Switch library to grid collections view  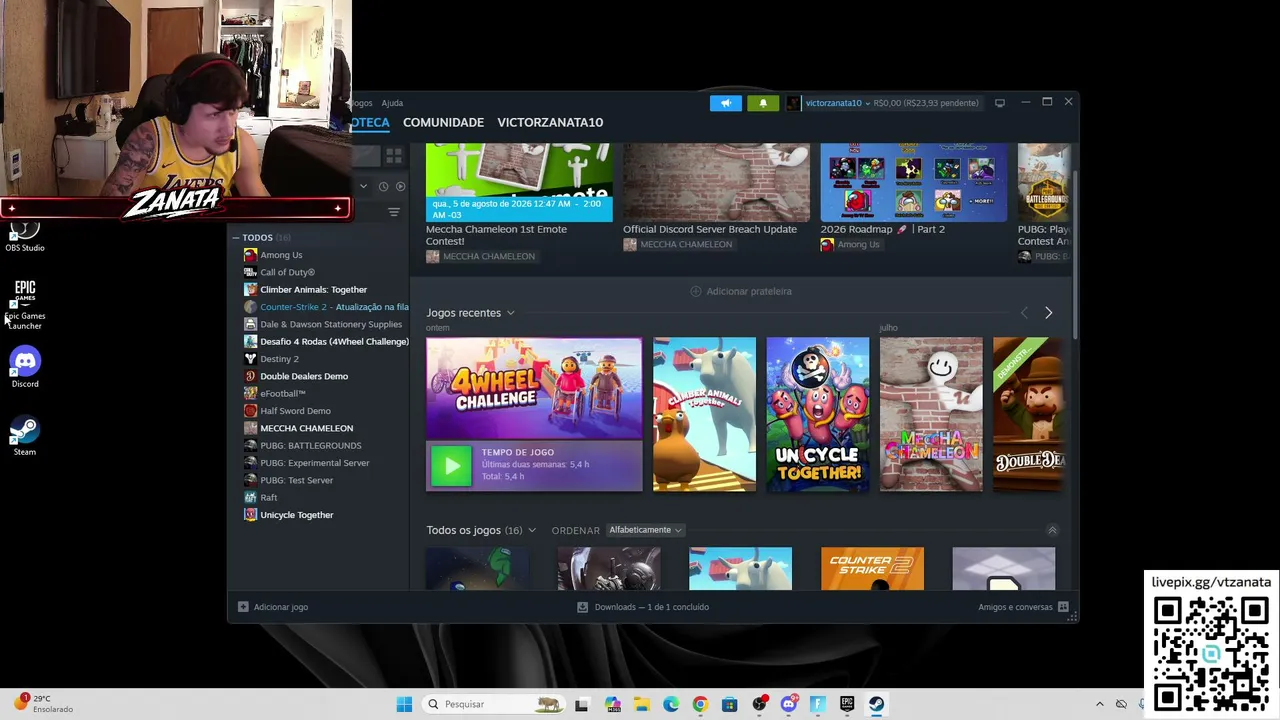pyautogui.click(x=394, y=156)
